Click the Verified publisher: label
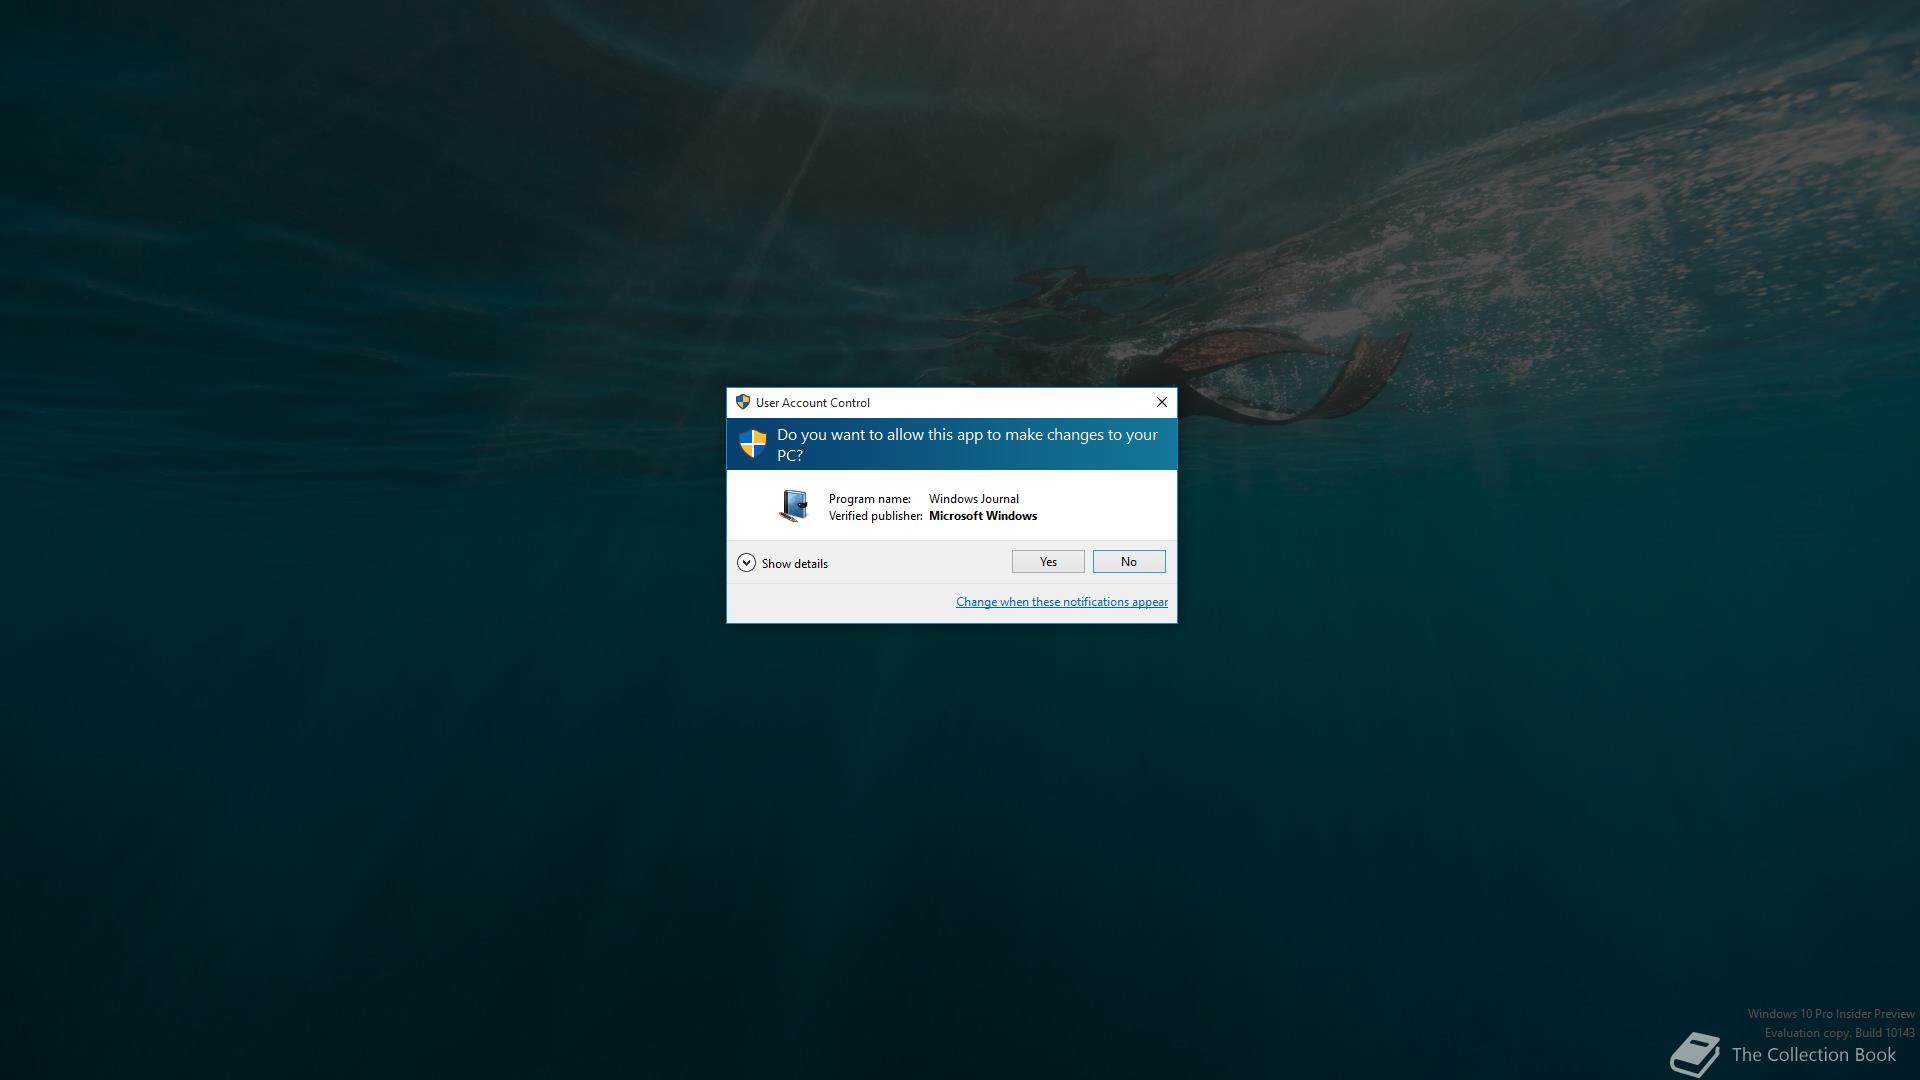This screenshot has height=1080, width=1920. click(876, 516)
